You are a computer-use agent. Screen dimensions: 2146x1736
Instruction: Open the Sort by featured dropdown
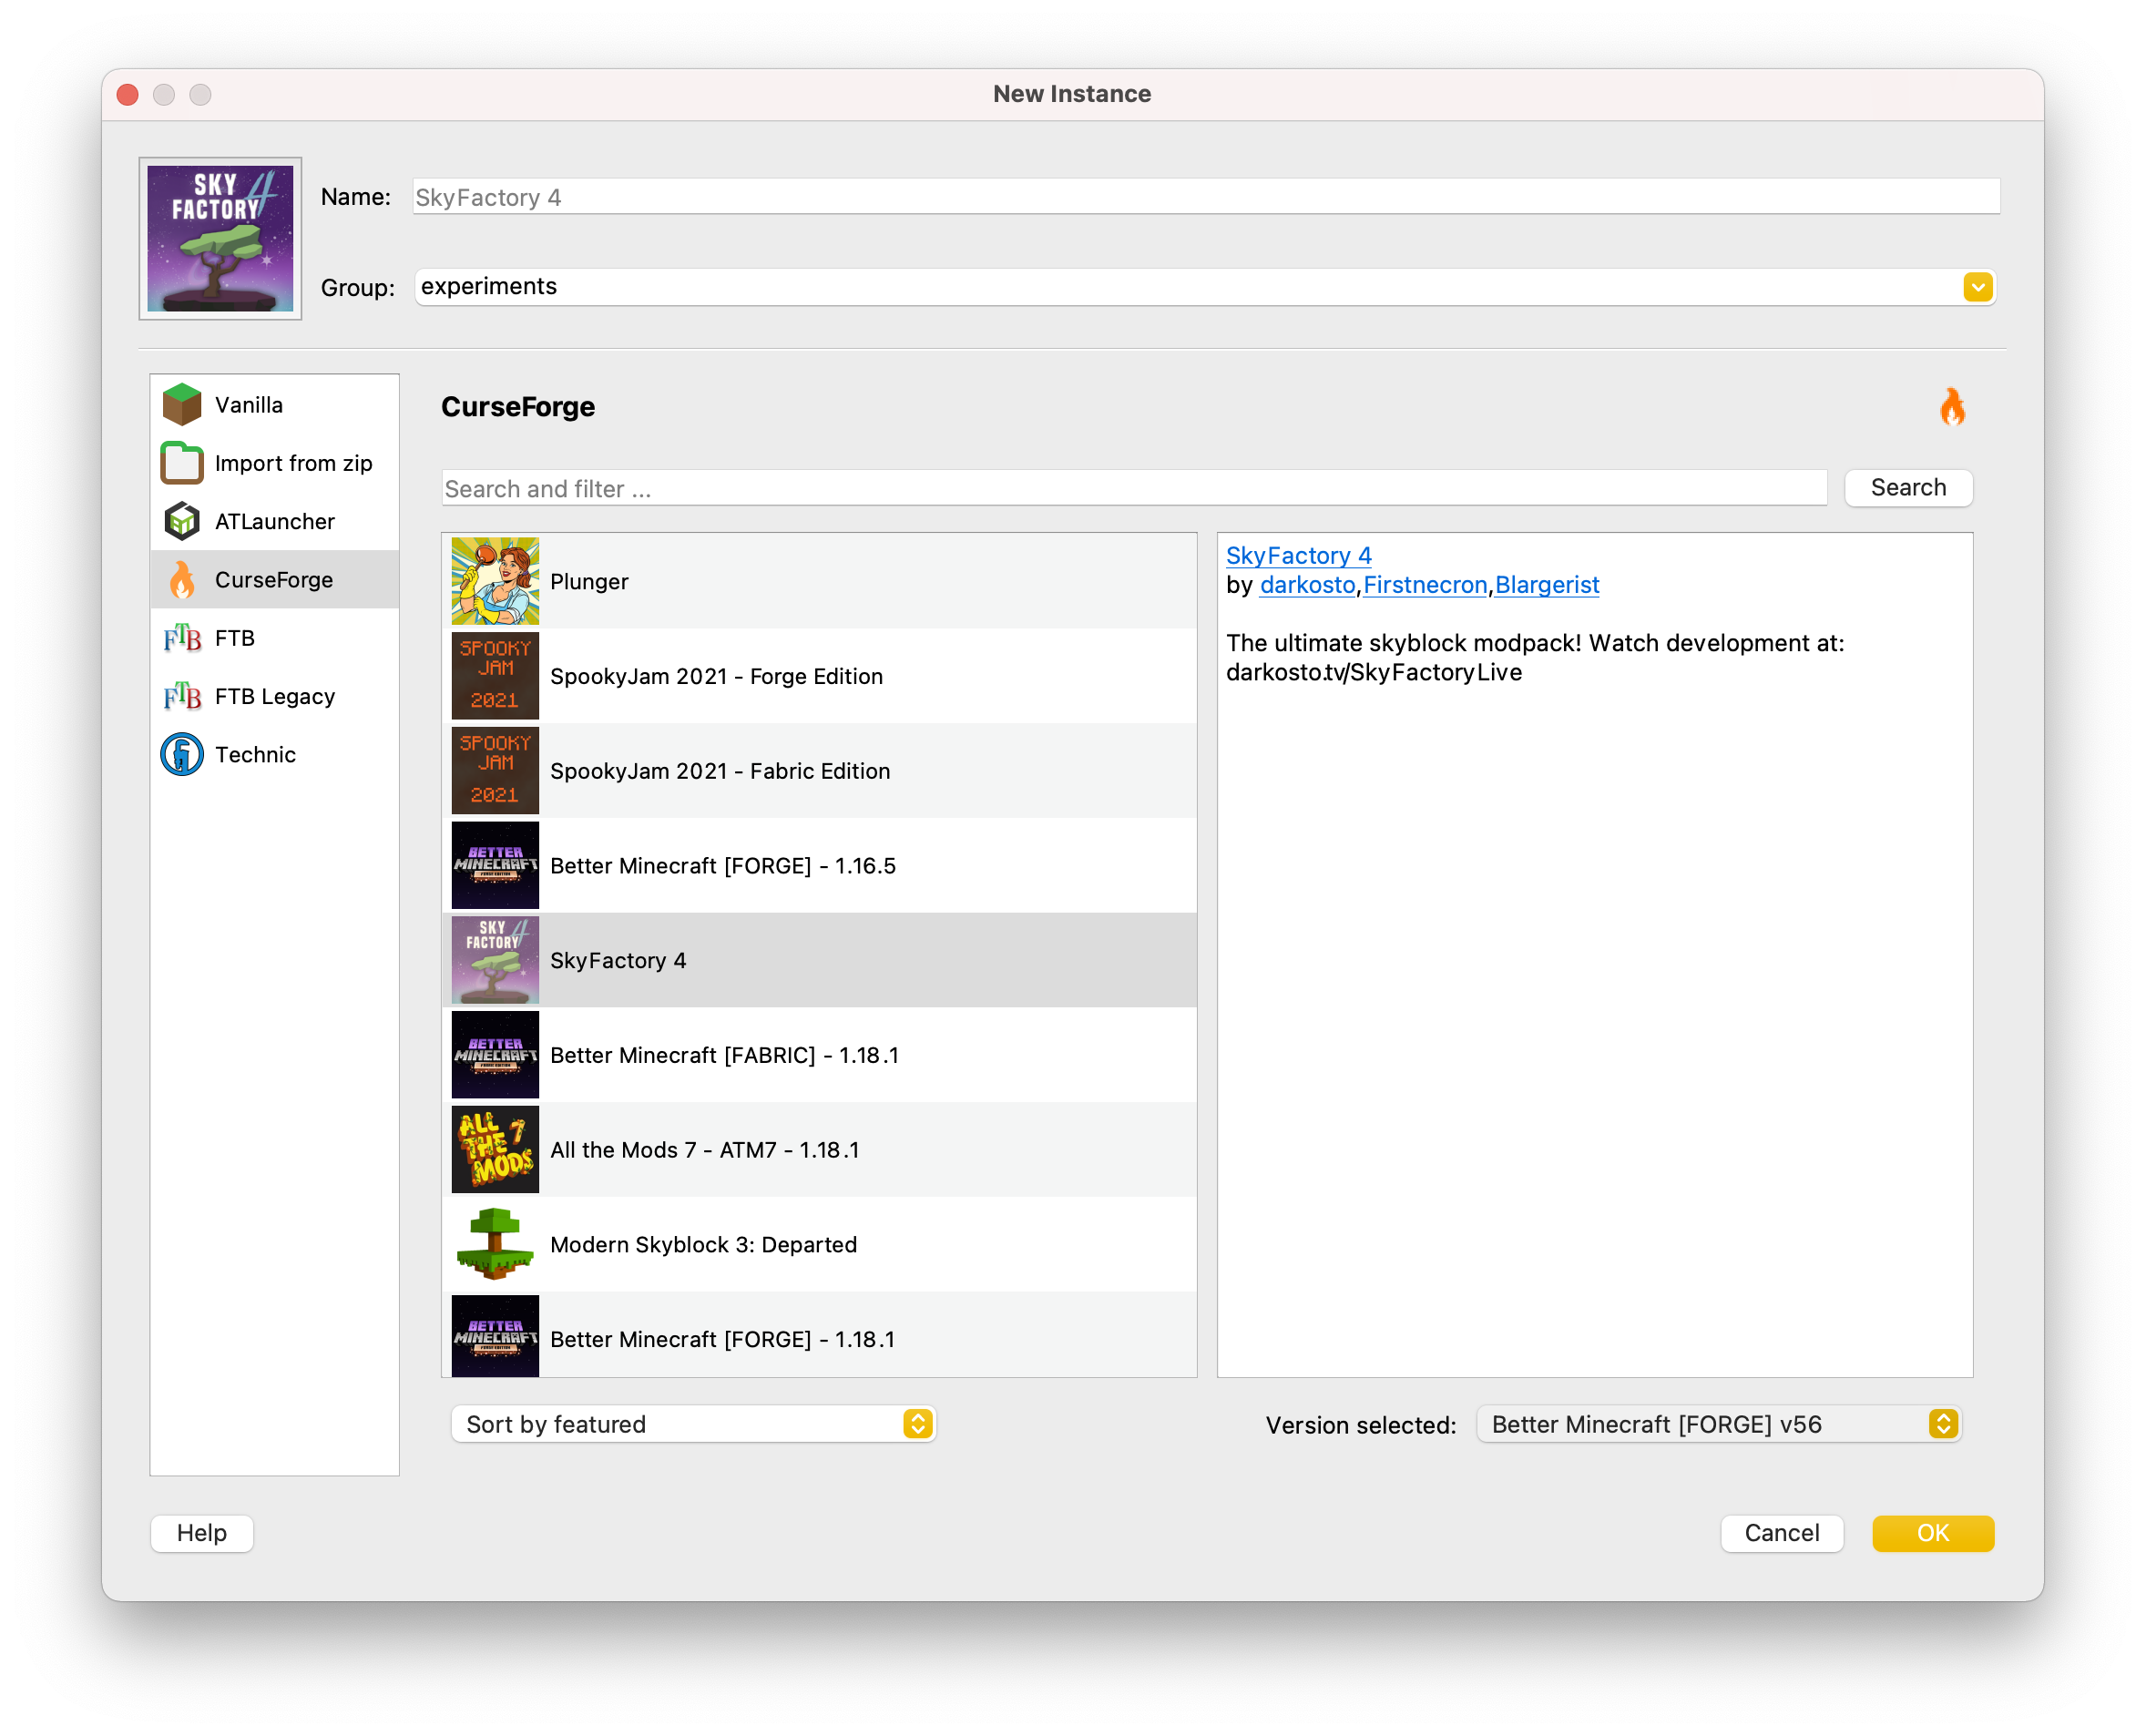click(x=693, y=1423)
